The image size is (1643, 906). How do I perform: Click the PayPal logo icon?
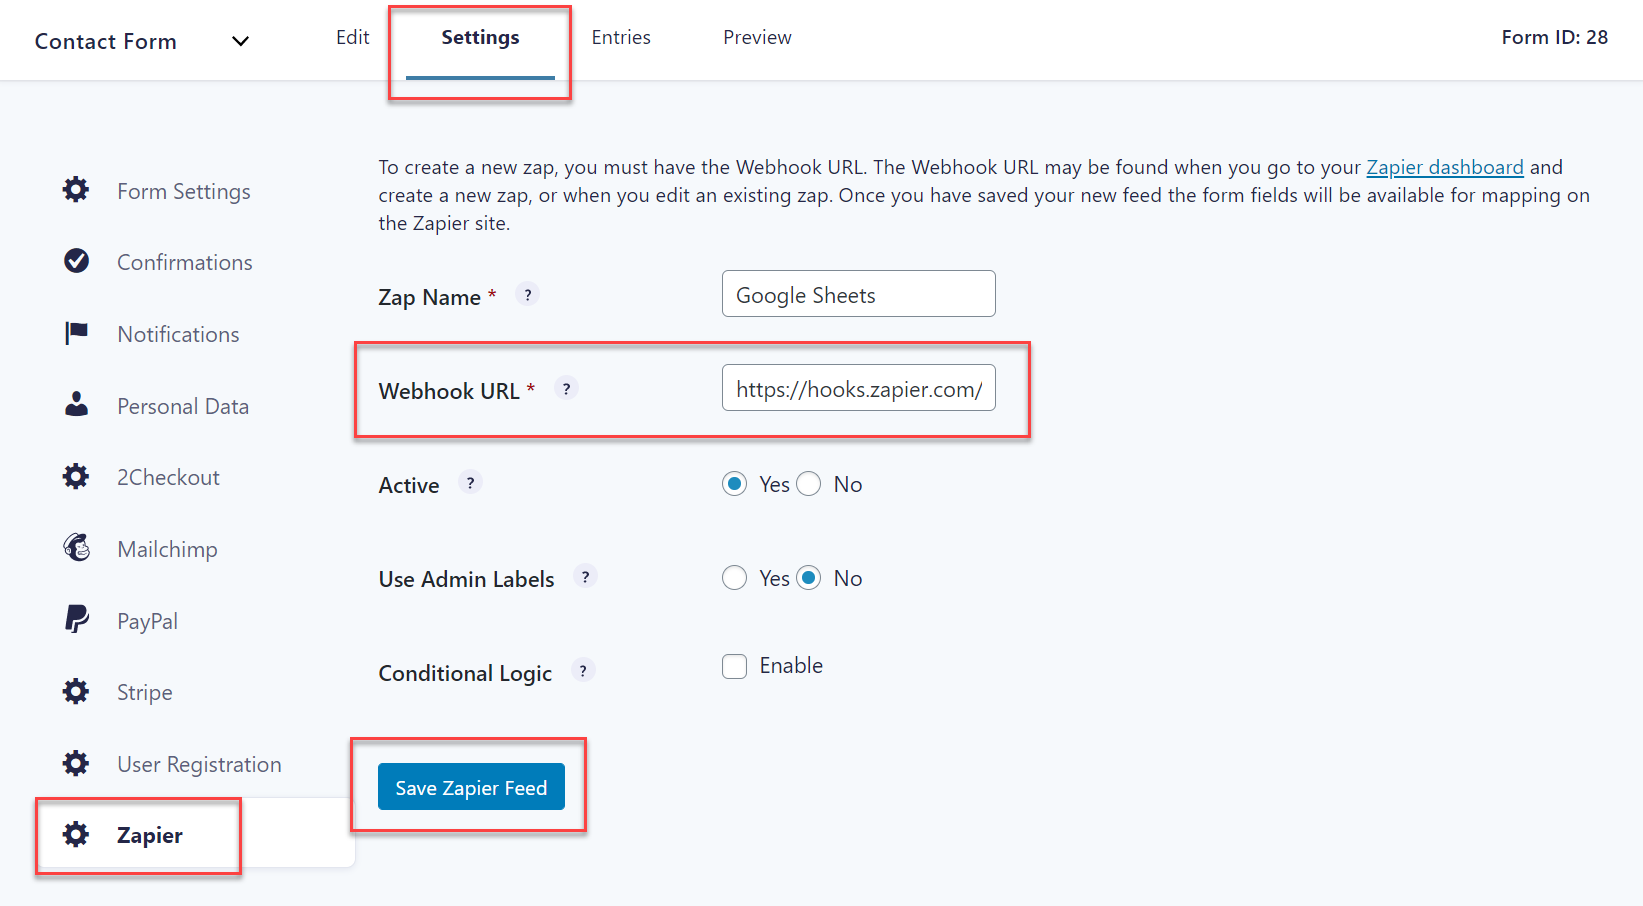tap(76, 620)
